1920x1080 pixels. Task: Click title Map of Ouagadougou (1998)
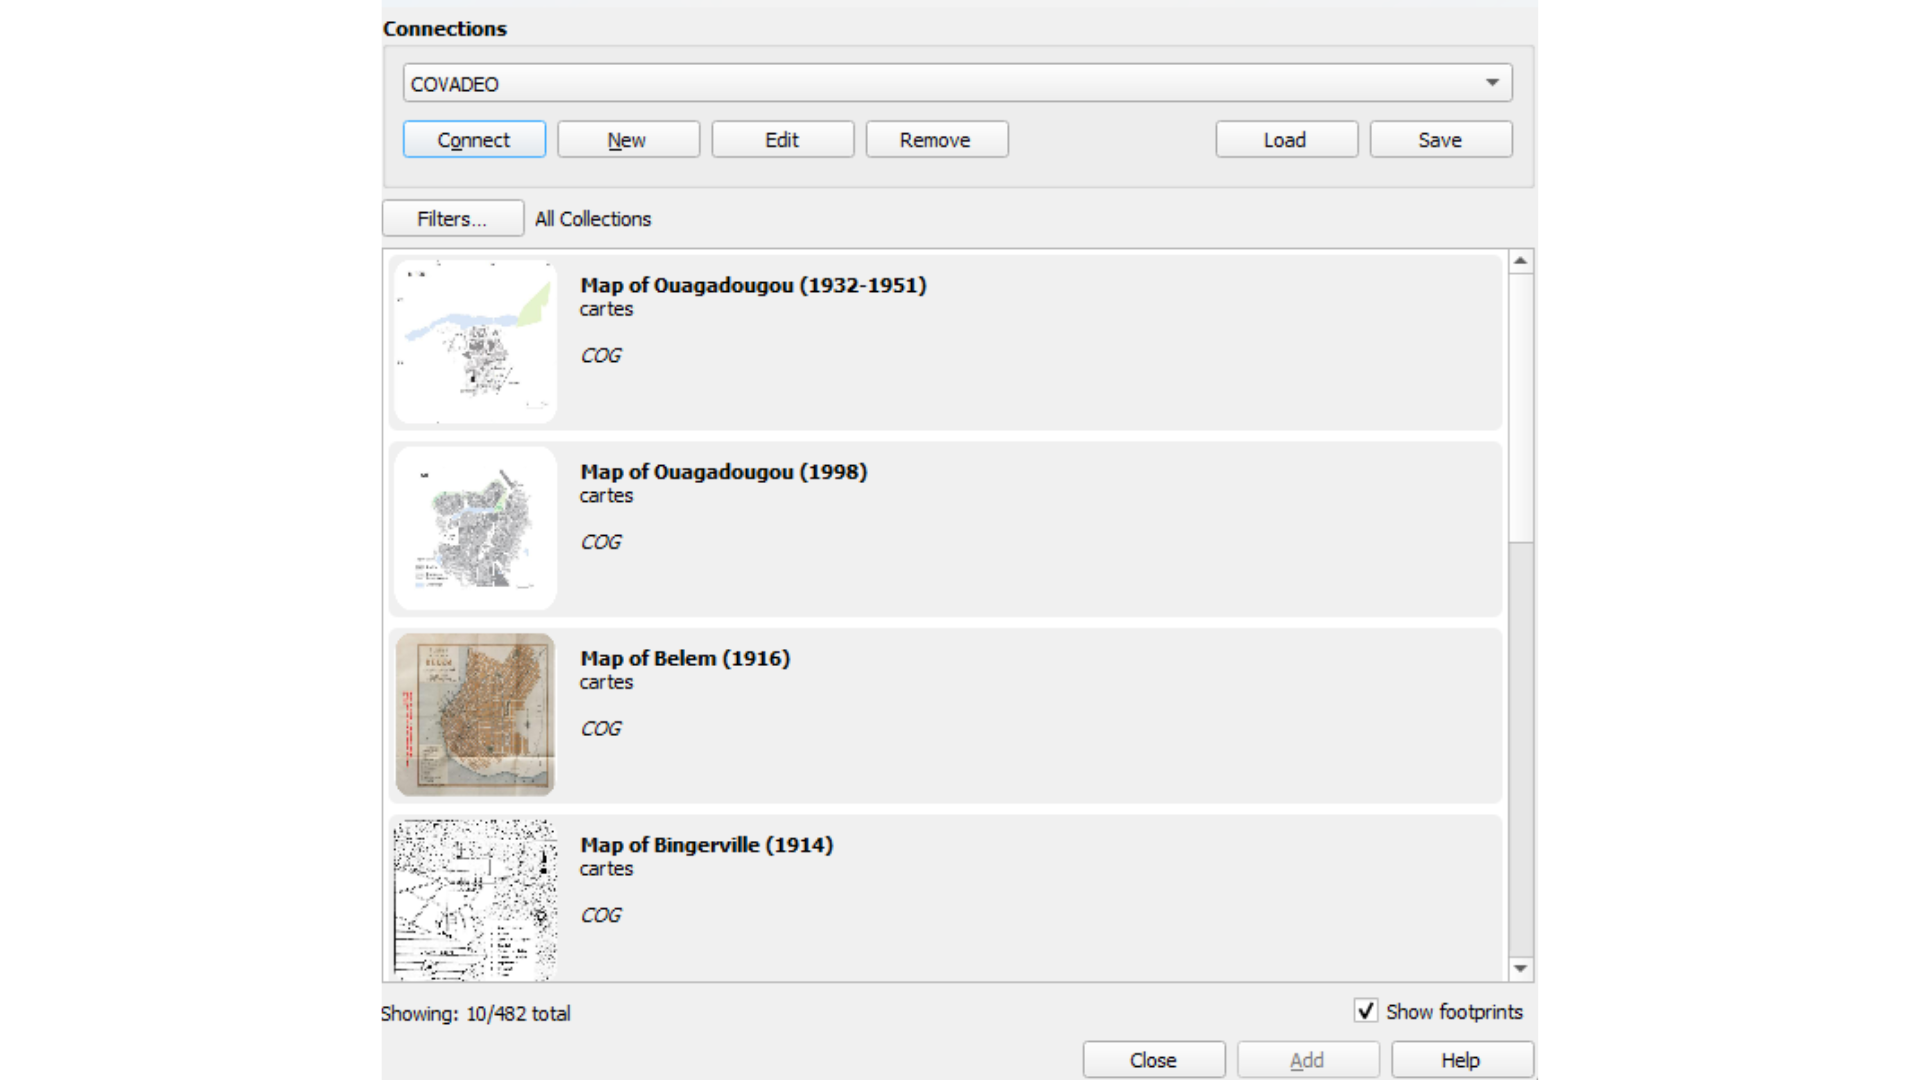pos(723,472)
